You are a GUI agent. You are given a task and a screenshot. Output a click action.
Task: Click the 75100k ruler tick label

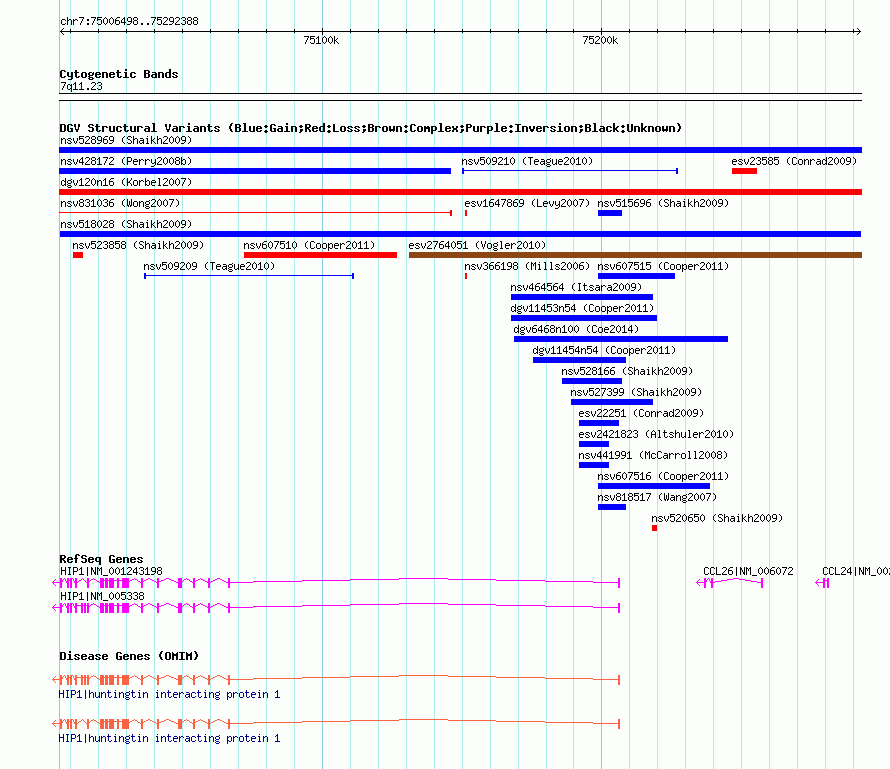pos(321,40)
